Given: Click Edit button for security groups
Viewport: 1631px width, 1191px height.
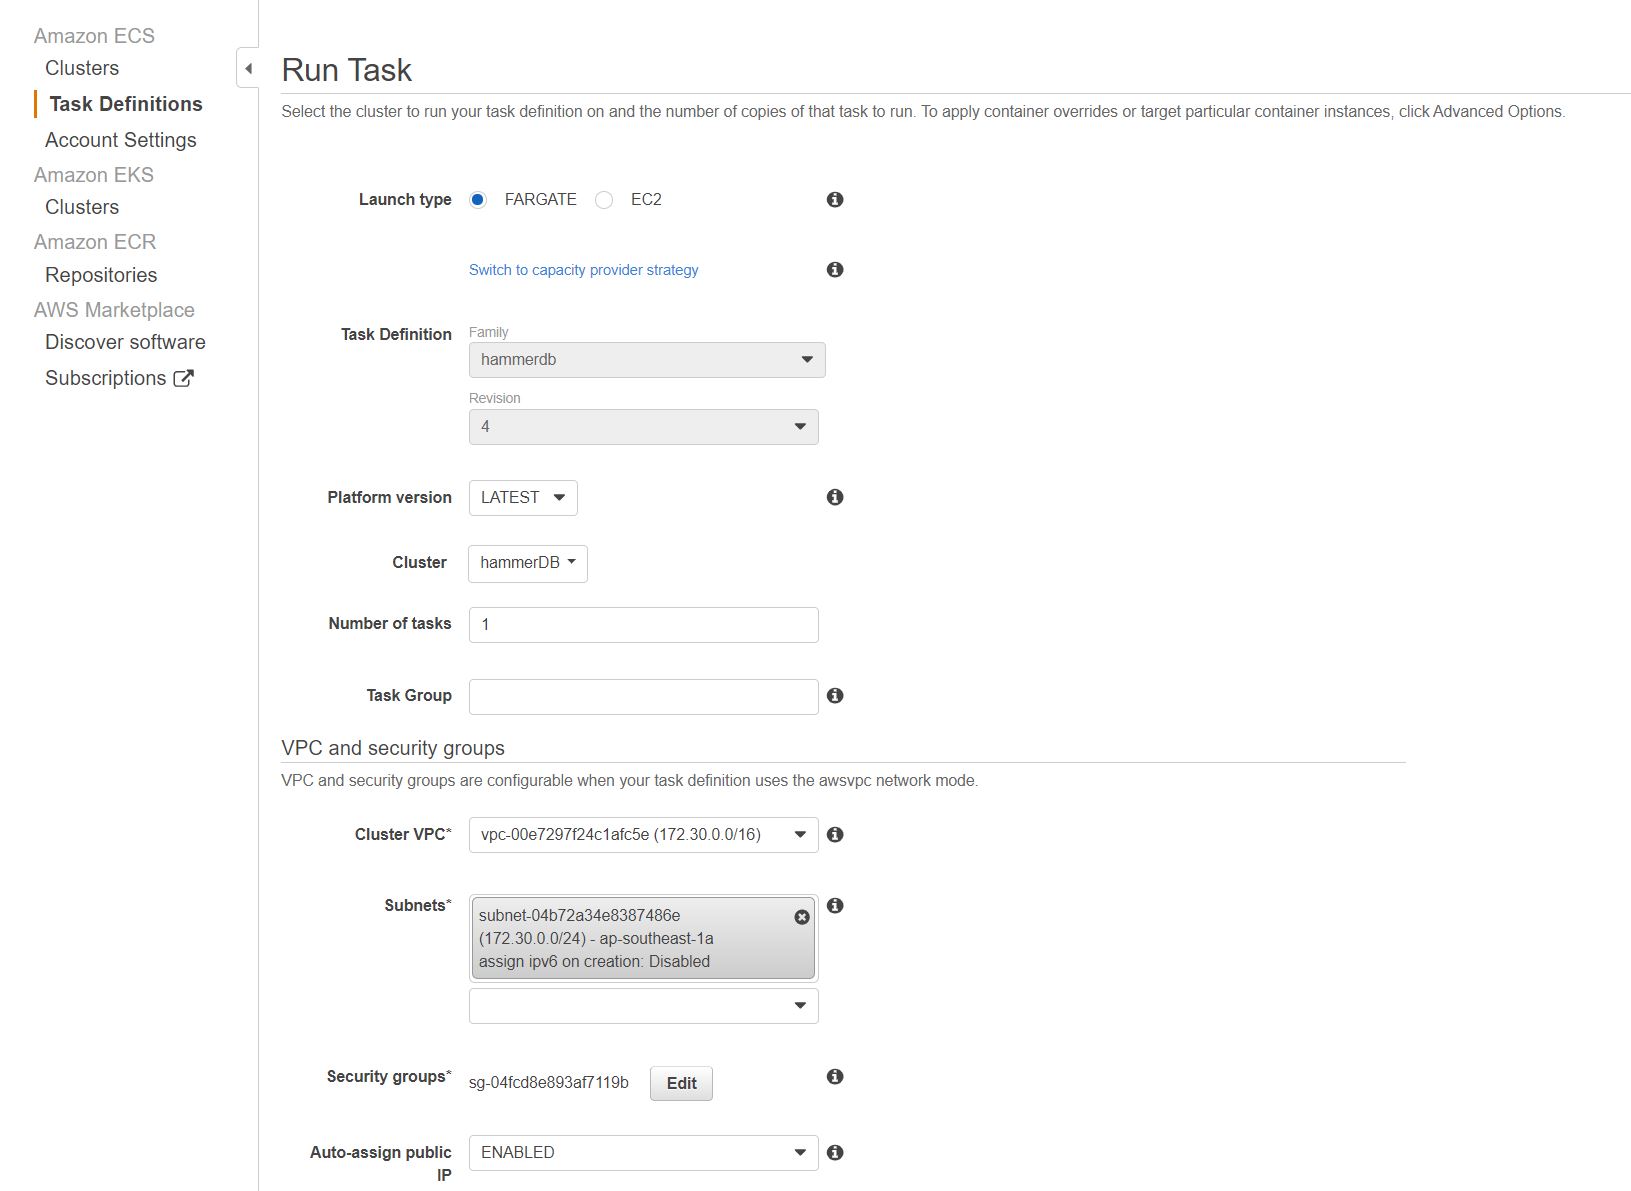Looking at the screenshot, I should 681,1083.
